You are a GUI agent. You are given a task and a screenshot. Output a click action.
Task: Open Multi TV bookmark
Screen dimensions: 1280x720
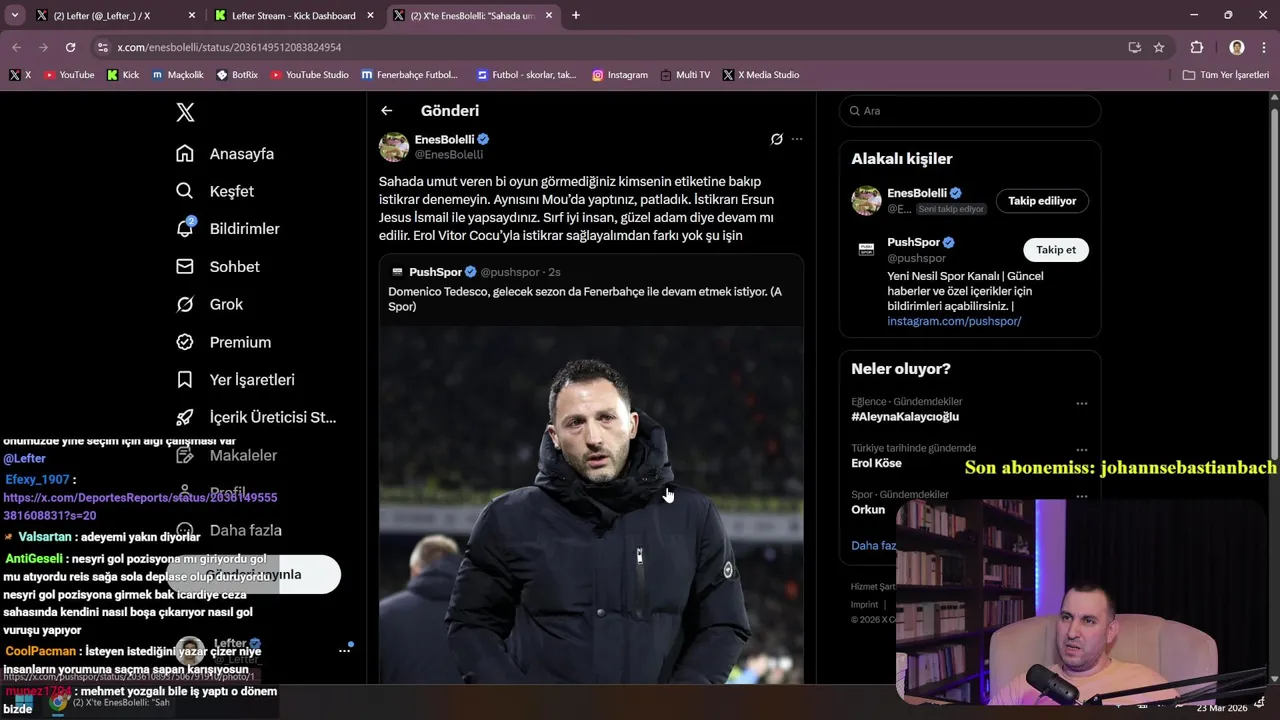pyautogui.click(x=685, y=75)
